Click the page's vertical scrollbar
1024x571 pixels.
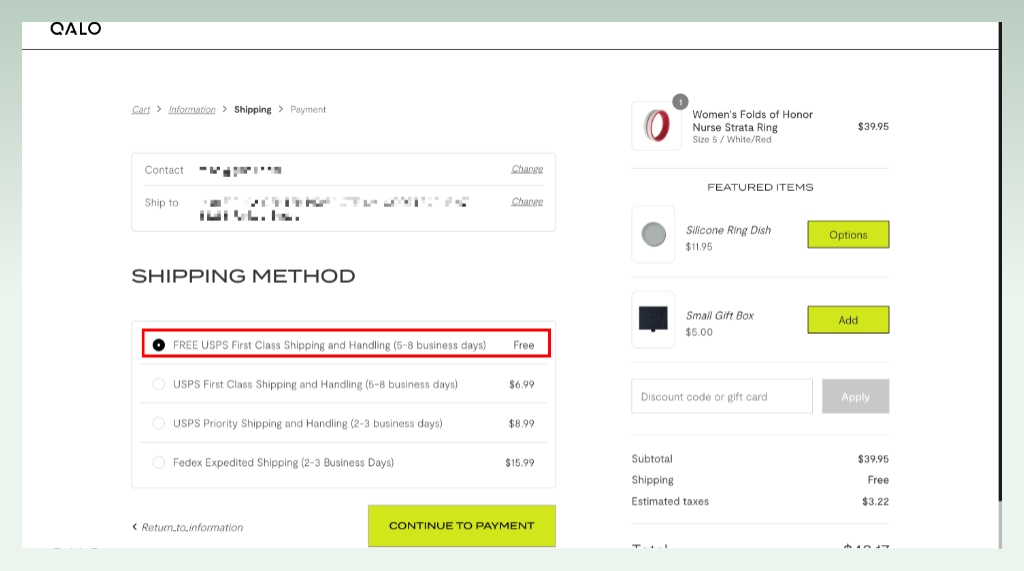(1000, 261)
